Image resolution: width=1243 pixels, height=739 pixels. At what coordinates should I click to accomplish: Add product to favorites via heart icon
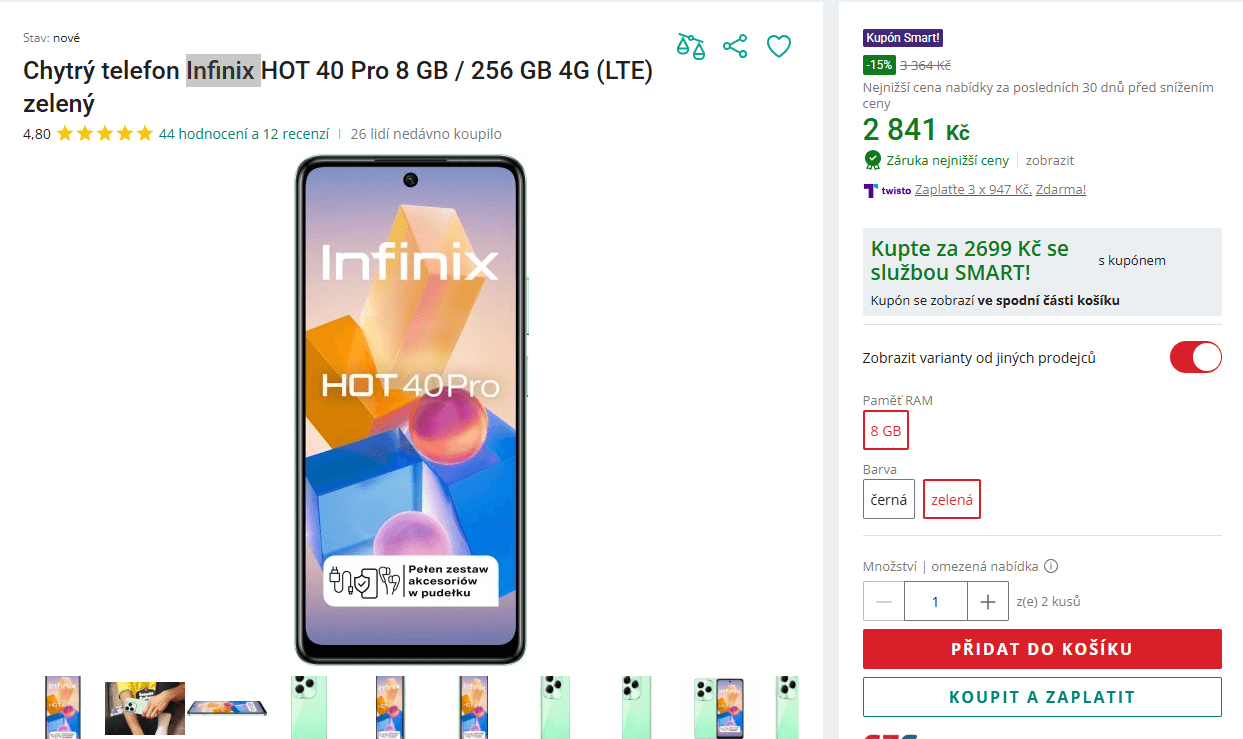(778, 46)
